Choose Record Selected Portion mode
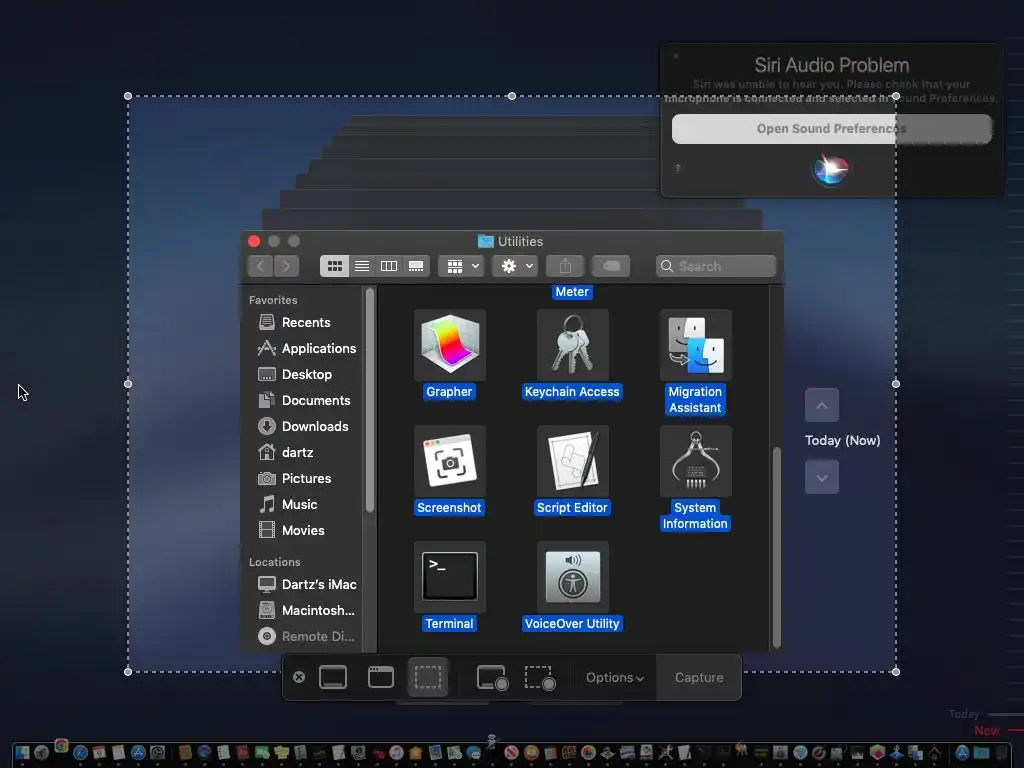This screenshot has height=768, width=1024. [x=540, y=677]
